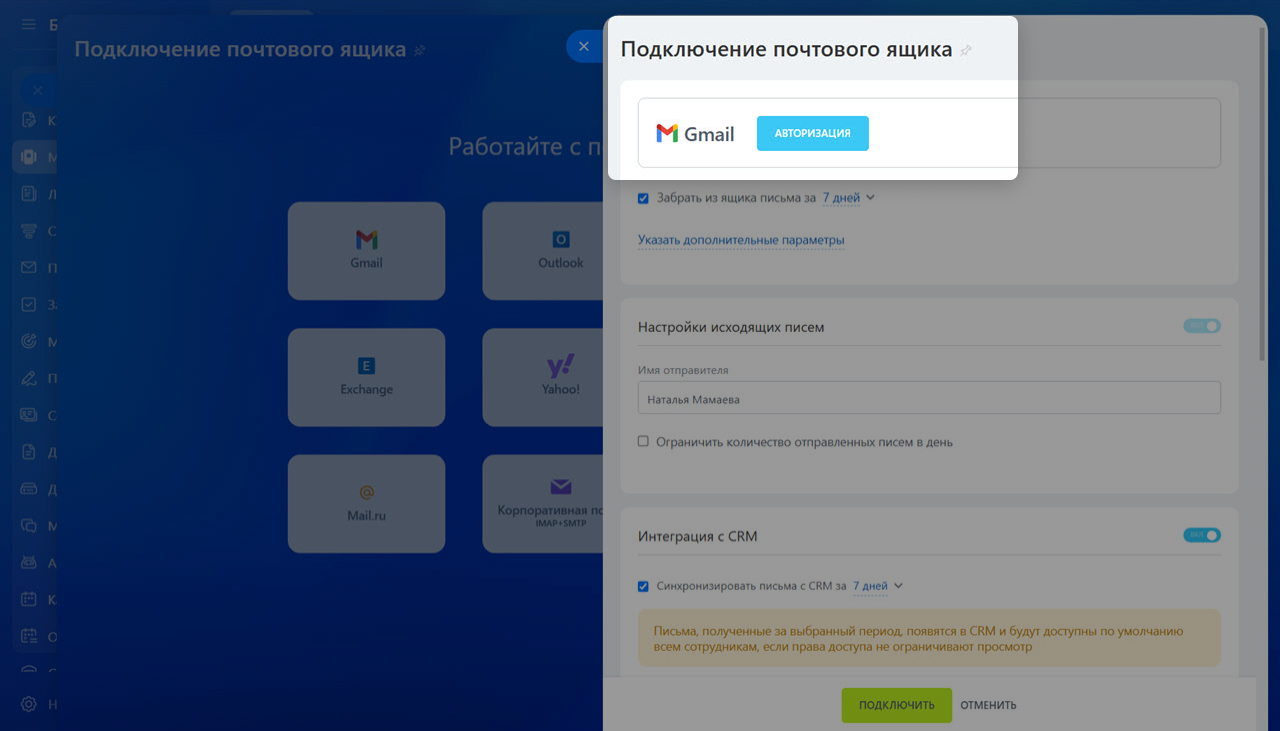The width and height of the screenshot is (1280, 731).
Task: Click the ОТМЕНИТЬ button
Action: click(988, 705)
